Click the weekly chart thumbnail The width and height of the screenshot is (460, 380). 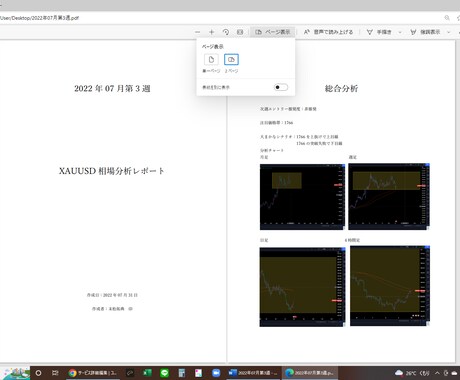point(389,197)
